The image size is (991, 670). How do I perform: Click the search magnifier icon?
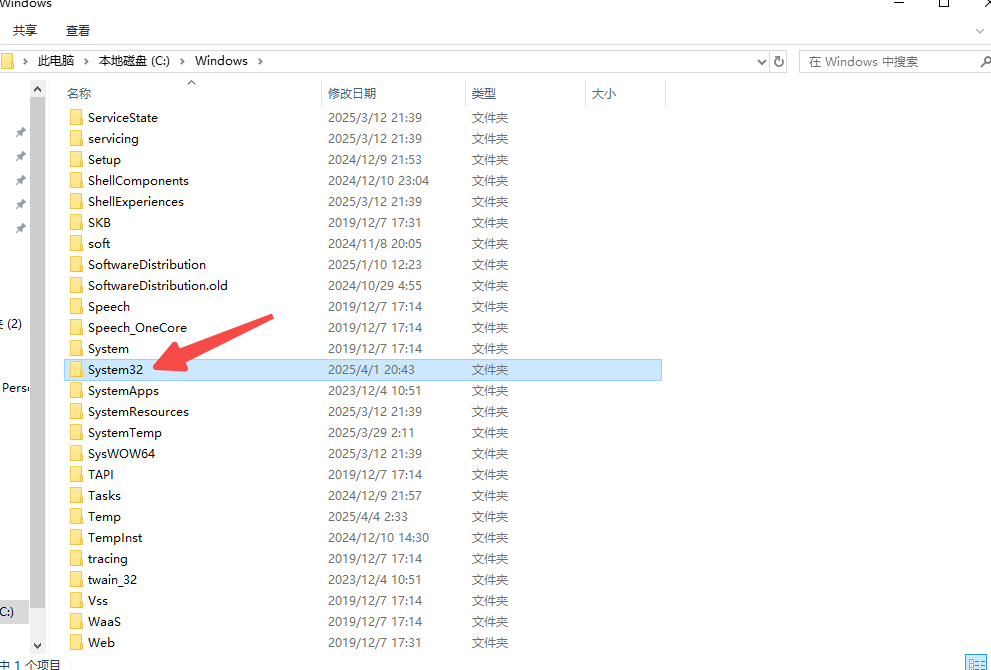985,61
